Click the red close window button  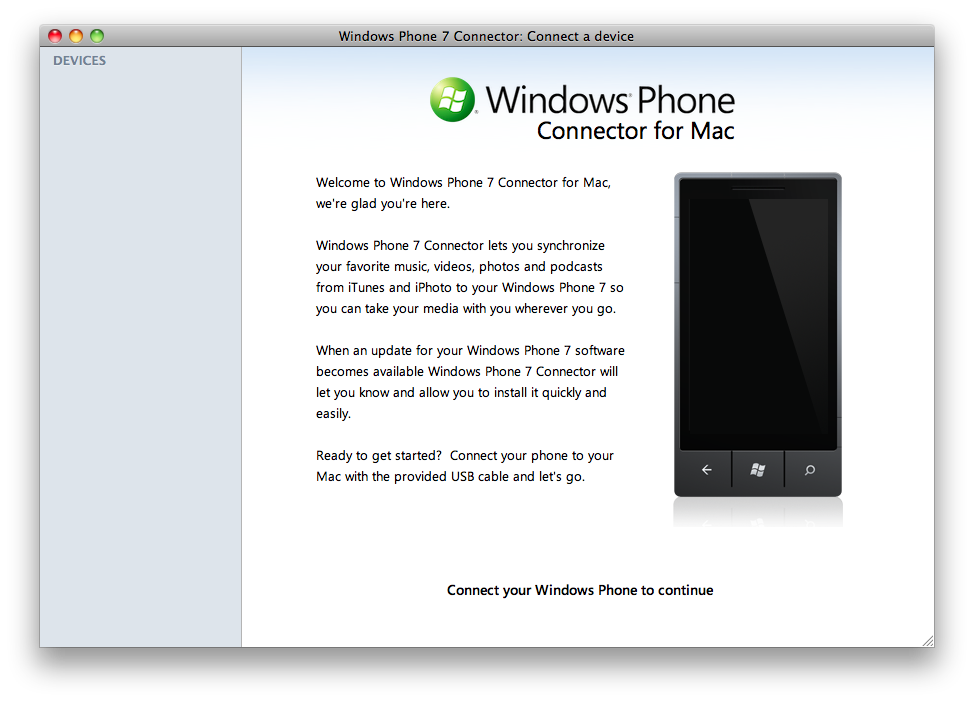click(x=55, y=36)
